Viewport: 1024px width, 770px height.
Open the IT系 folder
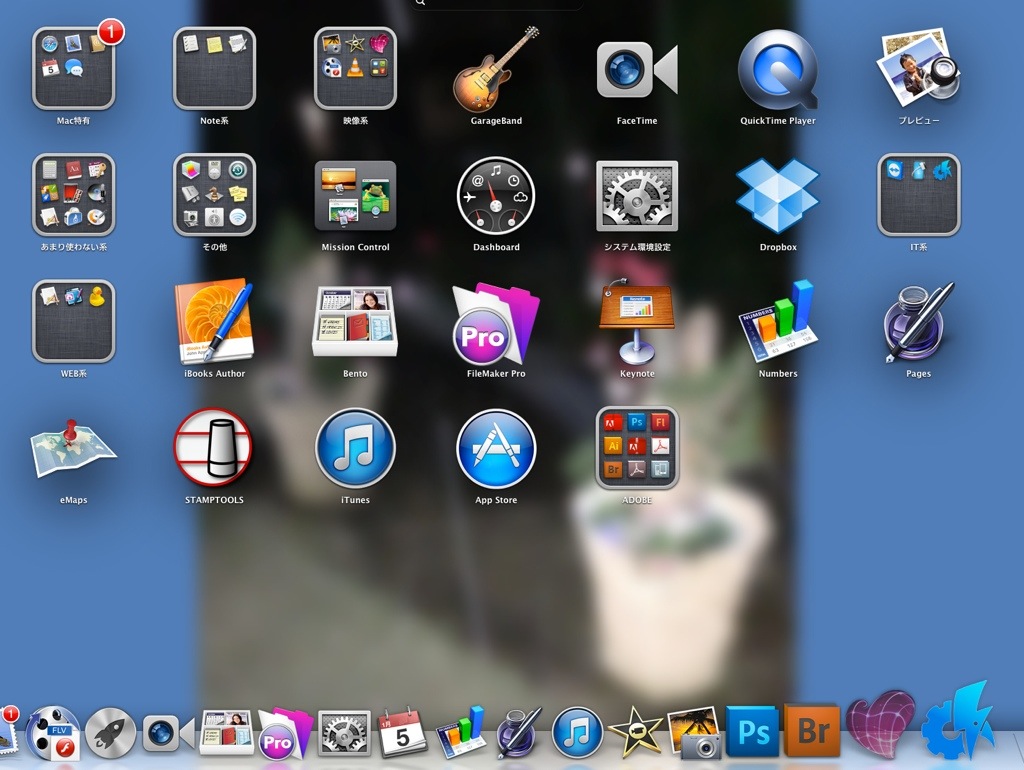coord(918,195)
